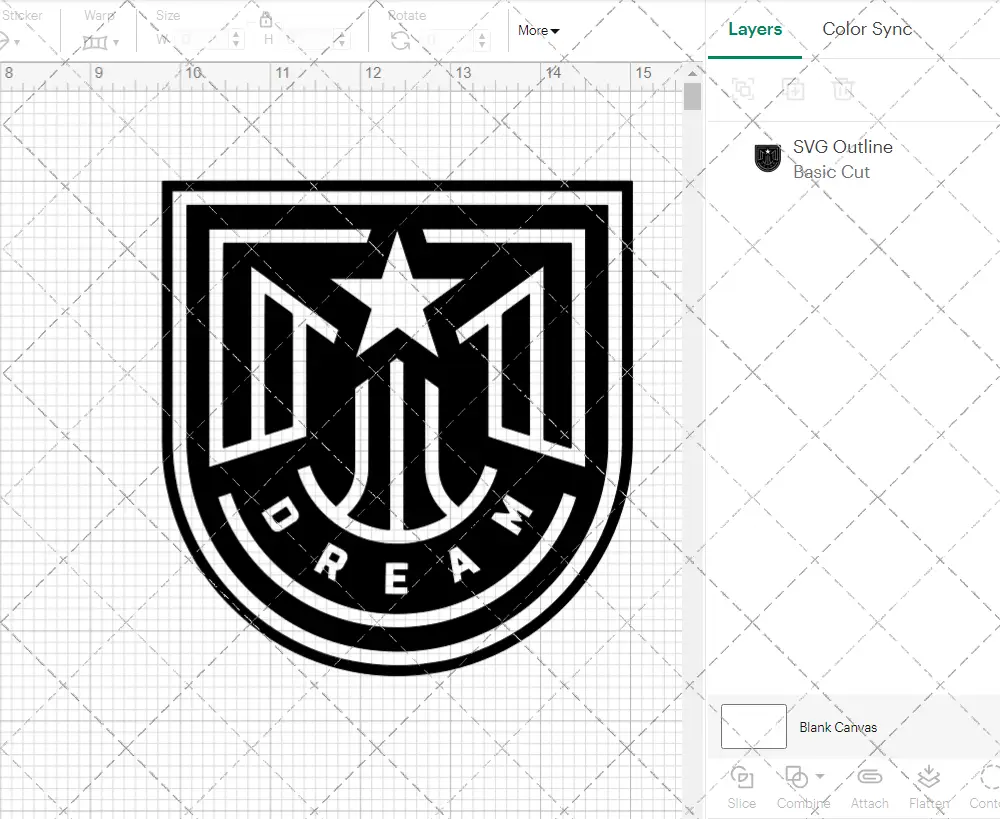This screenshot has width=1000, height=819.
Task: Switch to the Color Sync tab
Action: pyautogui.click(x=867, y=29)
